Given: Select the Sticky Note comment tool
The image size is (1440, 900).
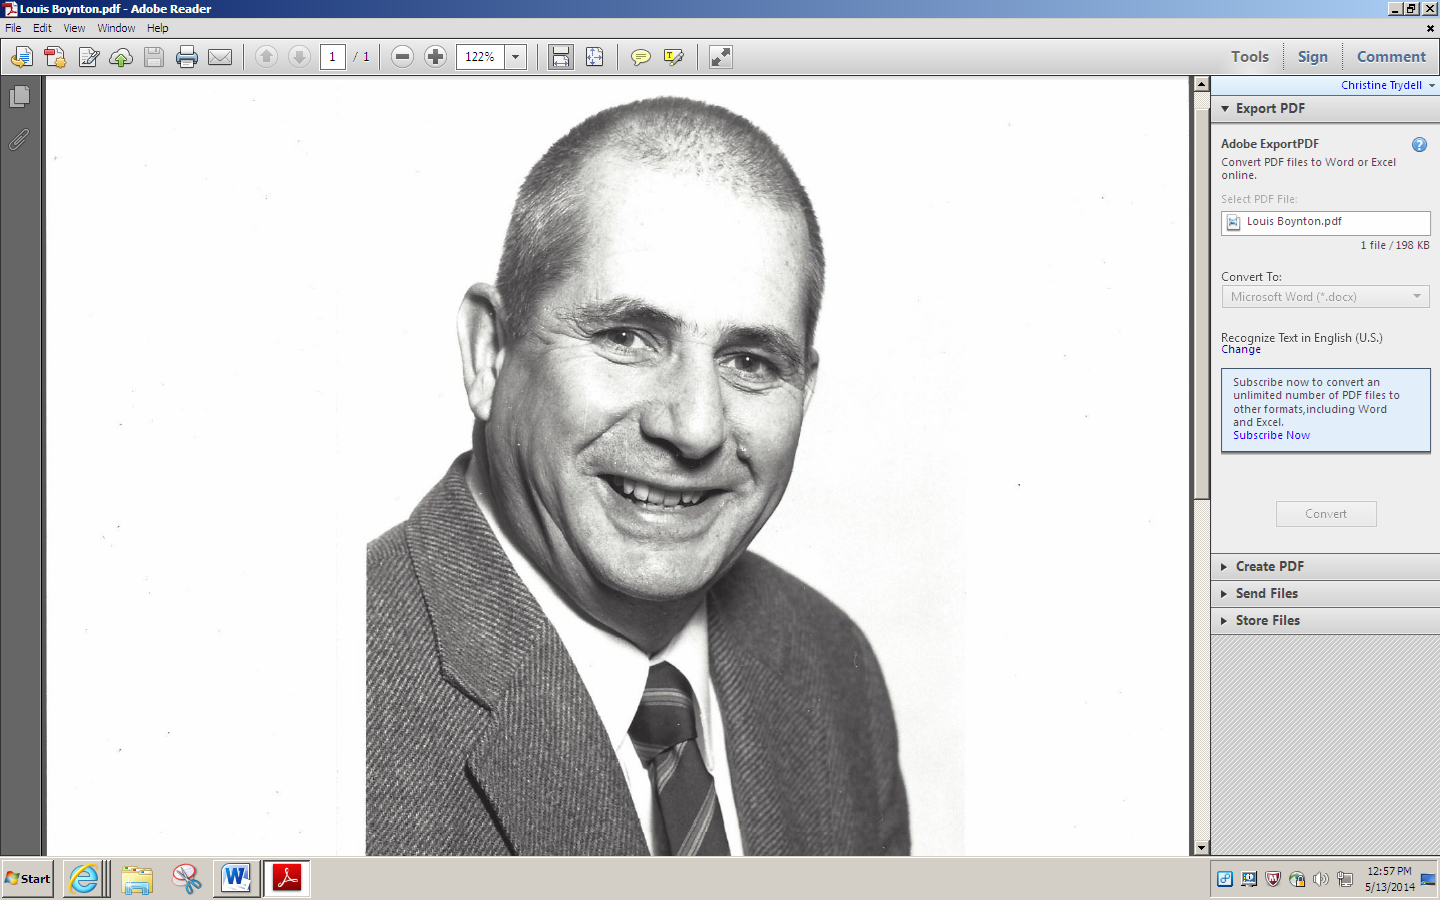Looking at the screenshot, I should (639, 57).
